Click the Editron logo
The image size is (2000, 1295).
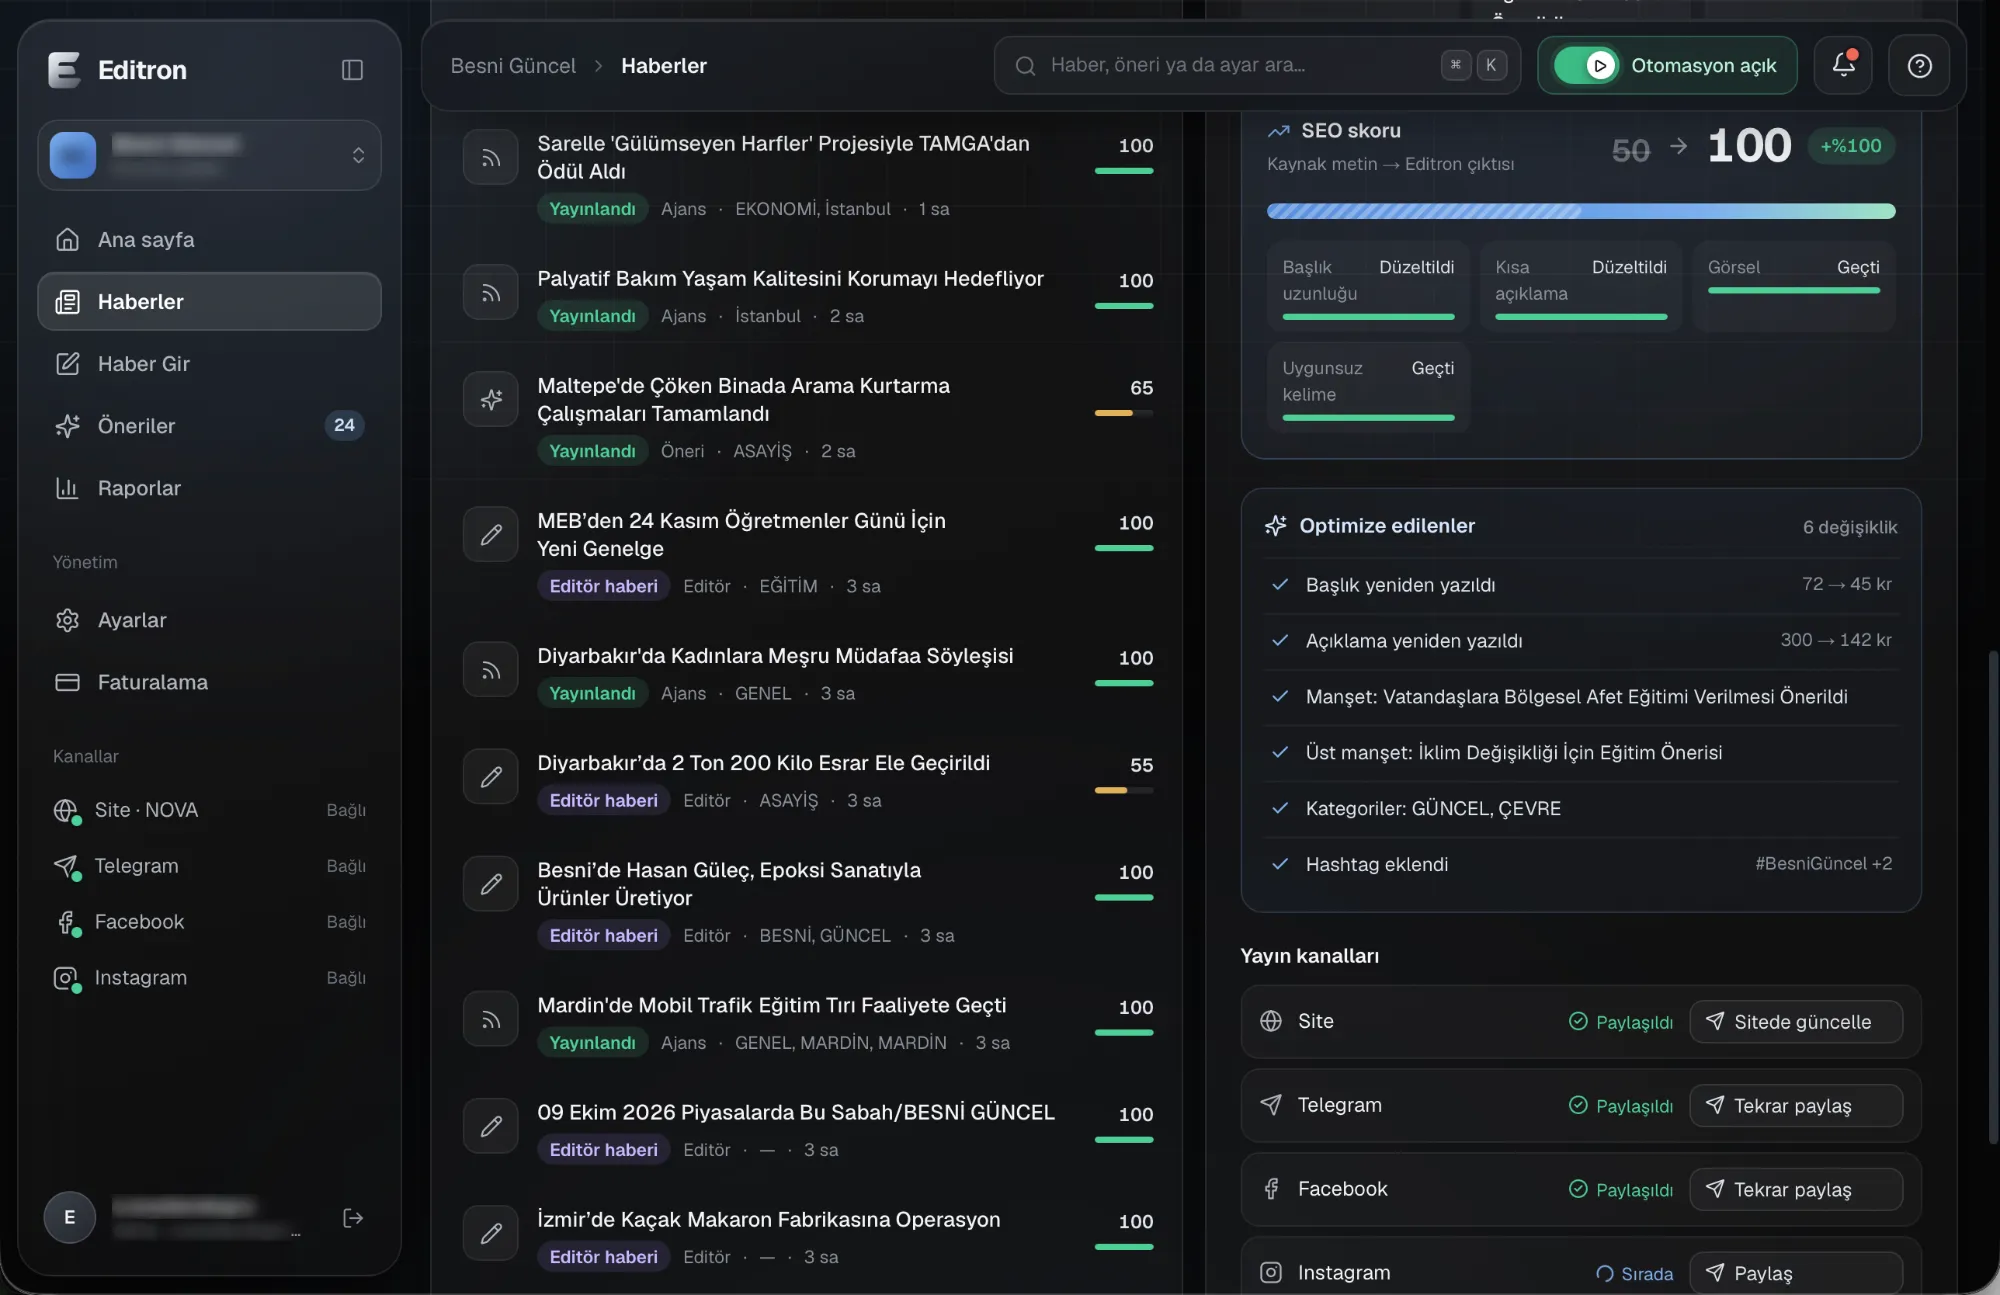[x=64, y=70]
